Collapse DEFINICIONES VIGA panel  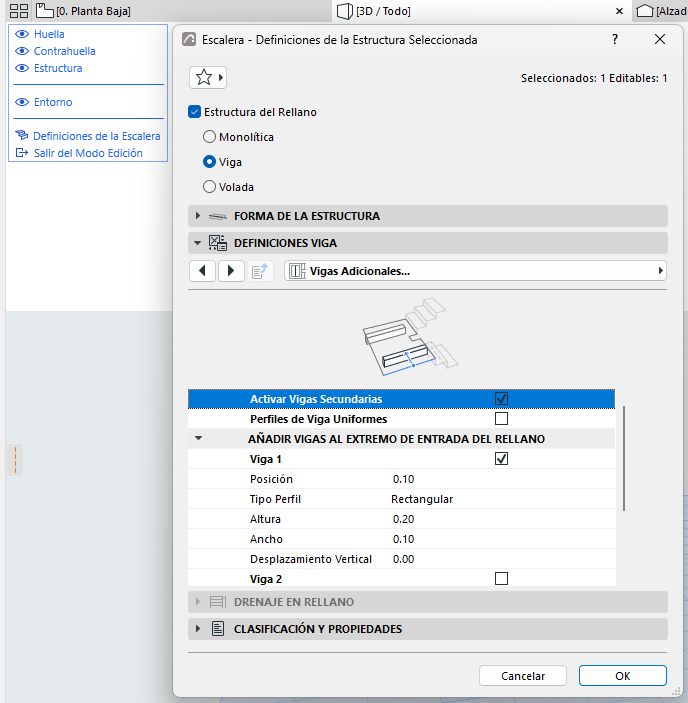pyautogui.click(x=197, y=243)
